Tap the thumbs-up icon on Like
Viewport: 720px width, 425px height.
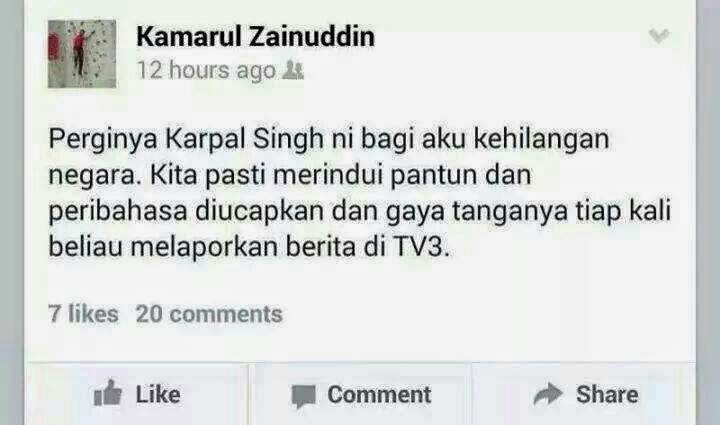(107, 393)
